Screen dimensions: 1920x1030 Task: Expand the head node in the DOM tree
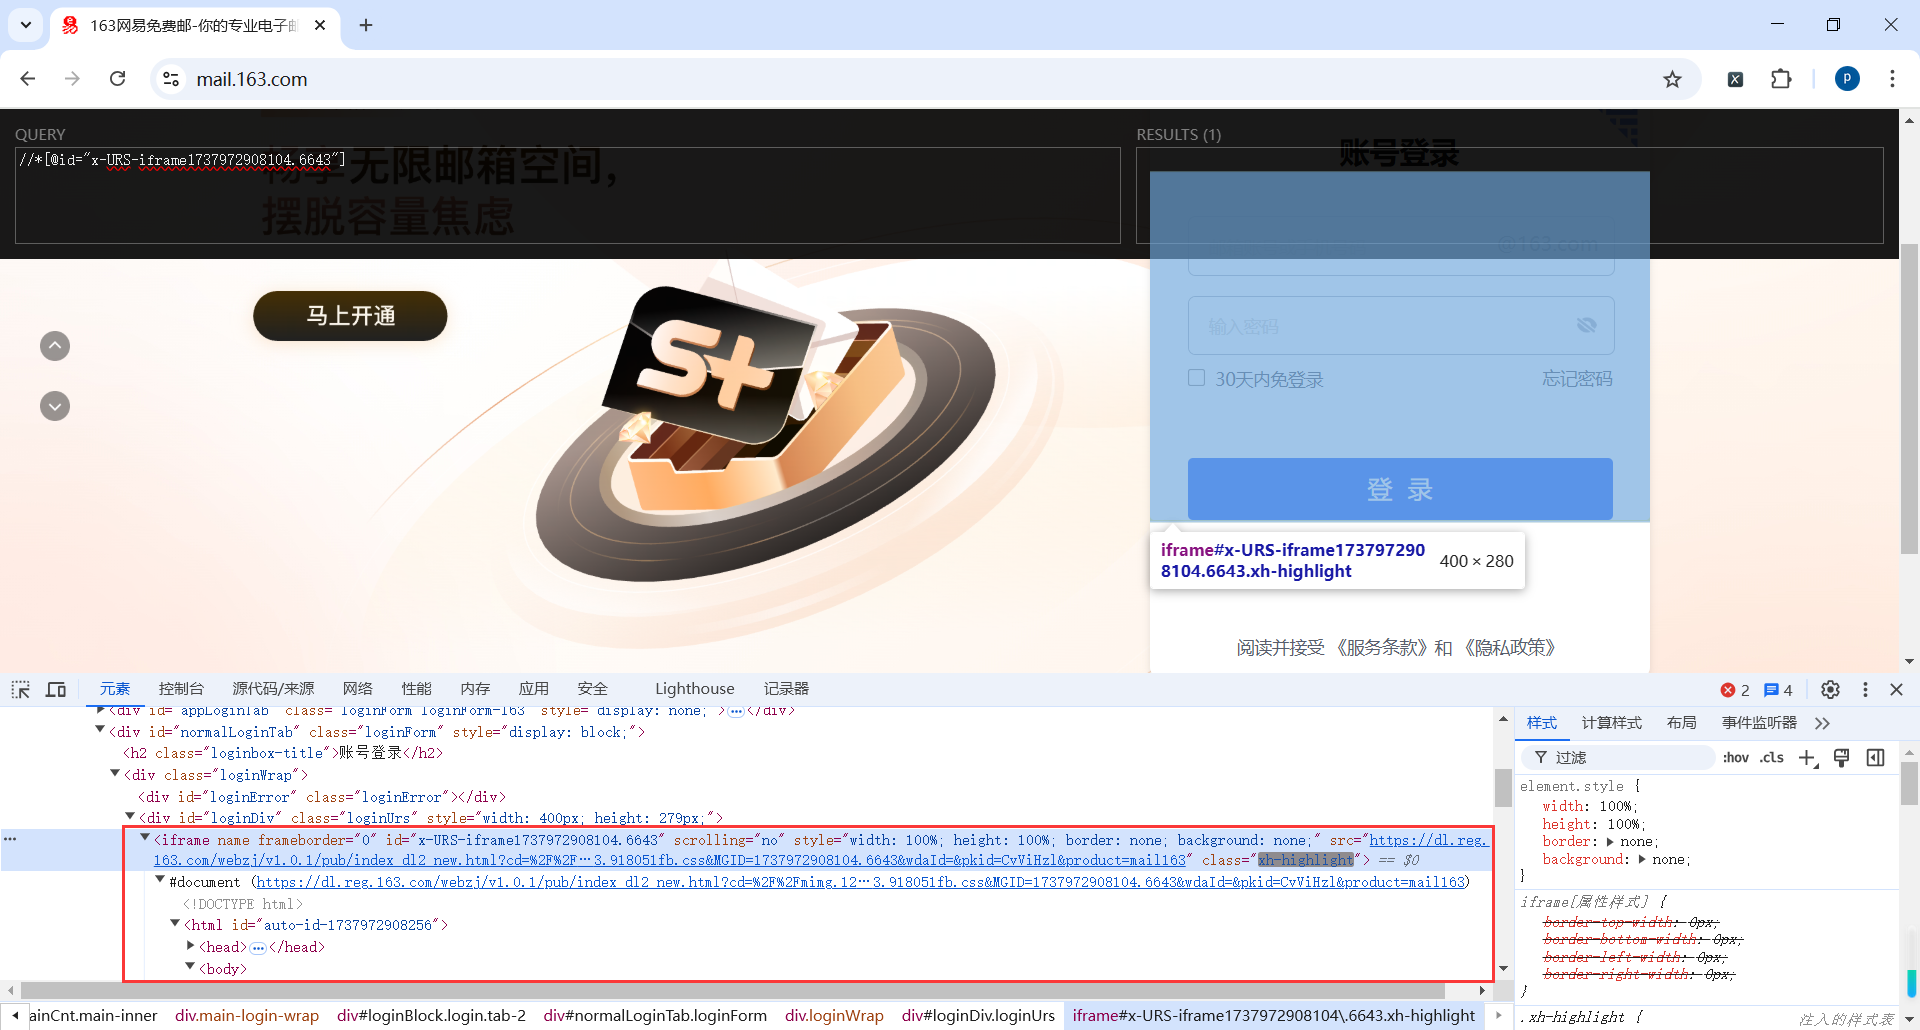point(189,947)
